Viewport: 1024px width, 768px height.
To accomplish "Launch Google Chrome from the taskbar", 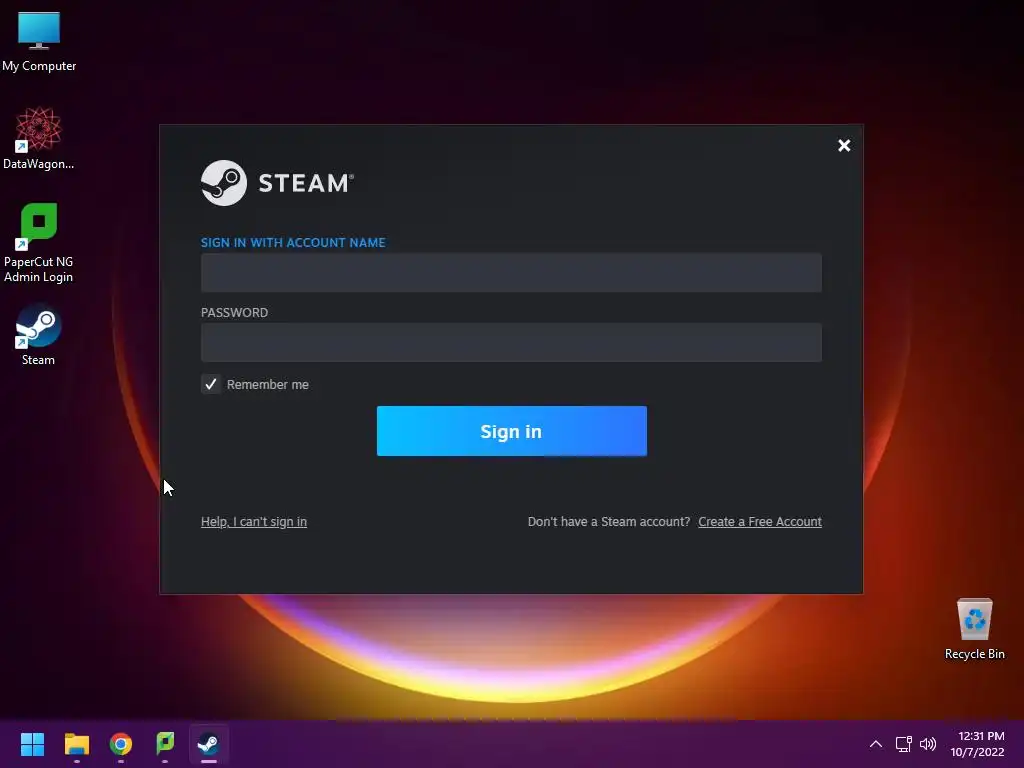I will (121, 744).
